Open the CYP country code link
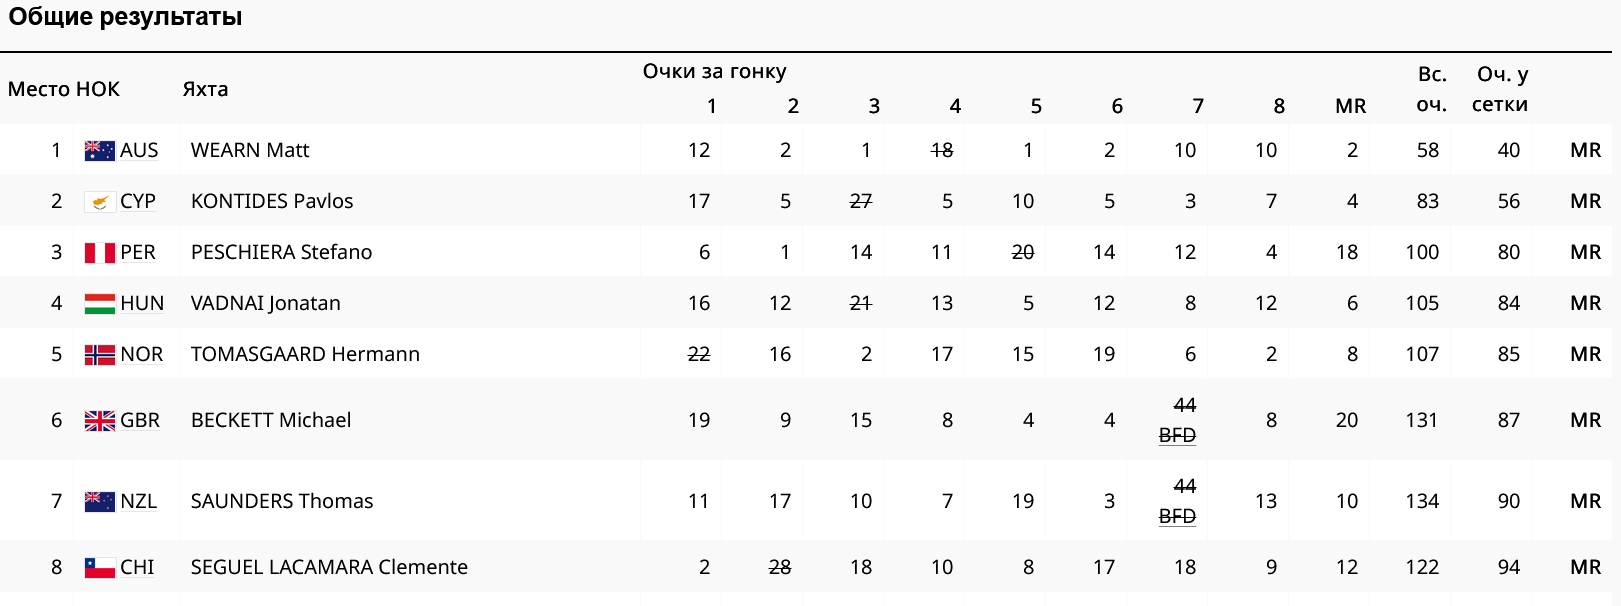 pos(138,202)
